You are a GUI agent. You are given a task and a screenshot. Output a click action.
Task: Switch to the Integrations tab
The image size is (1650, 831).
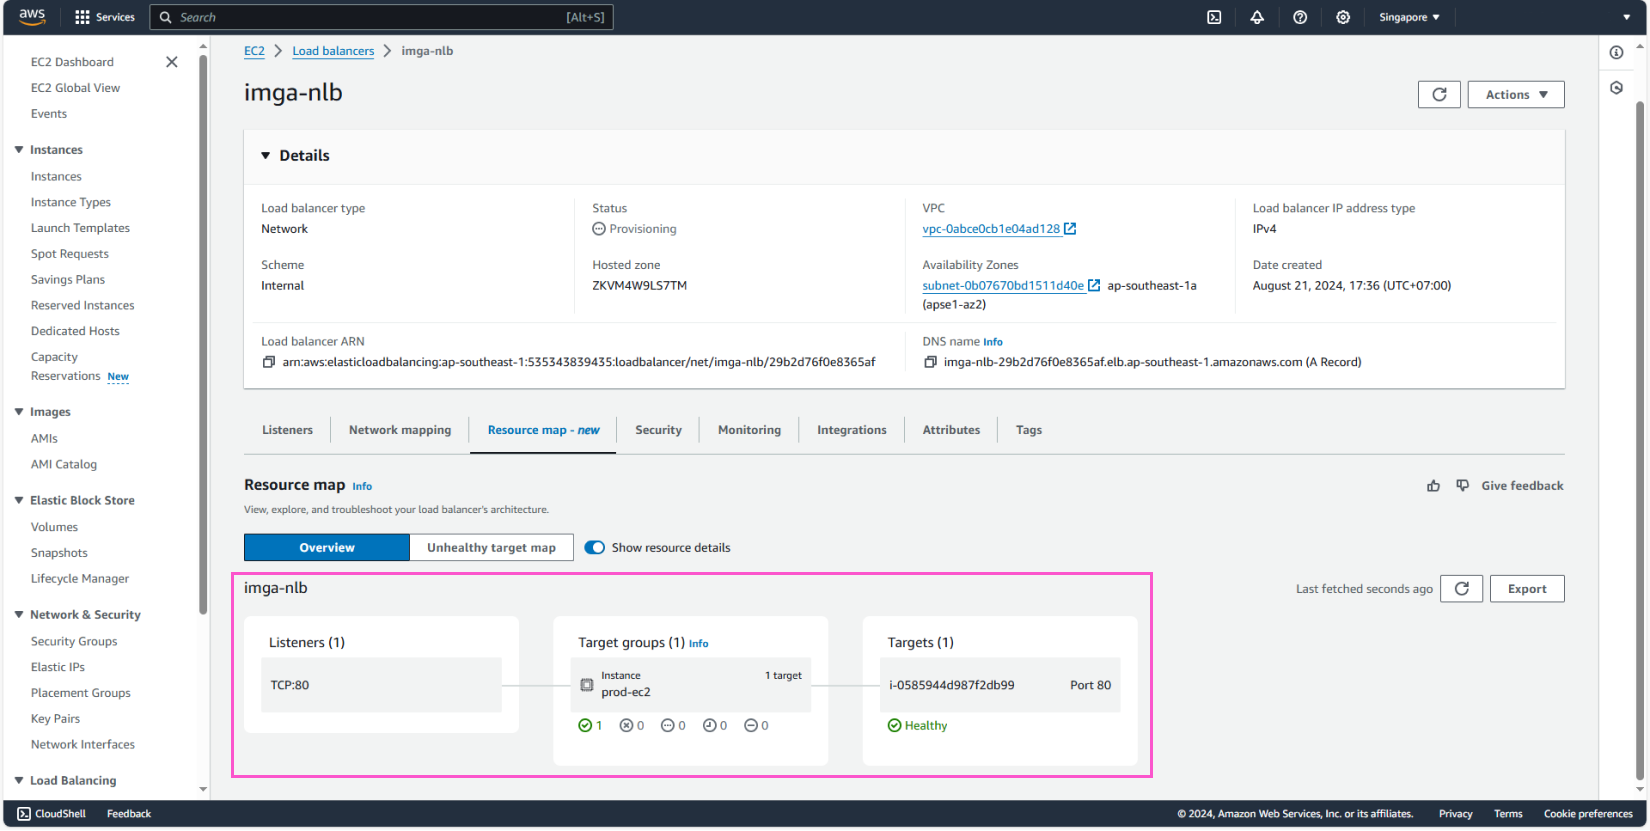[x=851, y=430]
